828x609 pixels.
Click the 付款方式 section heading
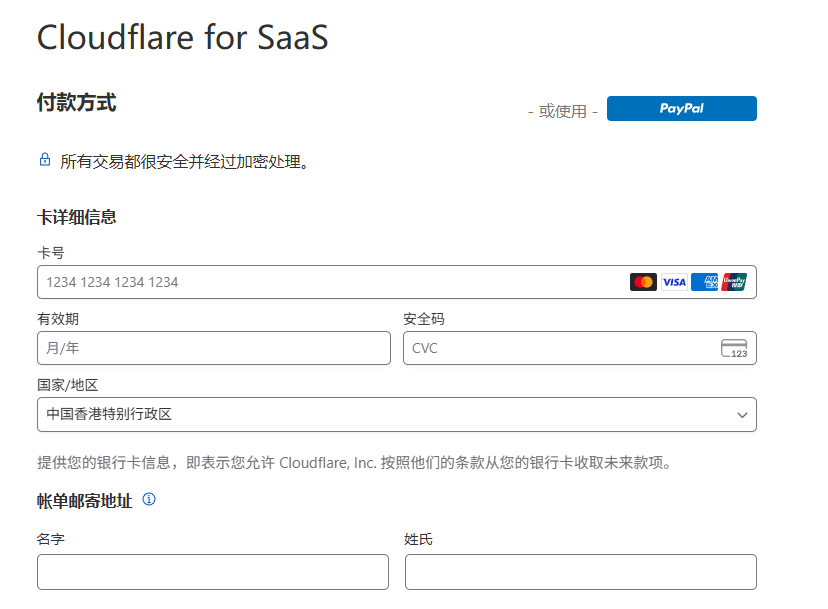pyautogui.click(x=76, y=102)
